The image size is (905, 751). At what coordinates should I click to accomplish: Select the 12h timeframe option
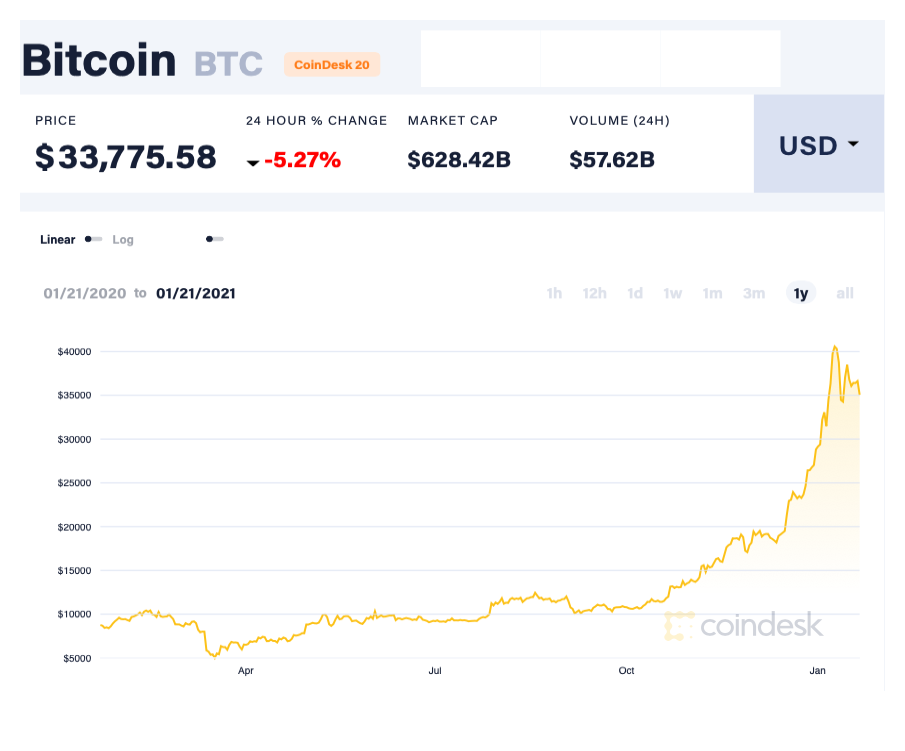point(594,293)
